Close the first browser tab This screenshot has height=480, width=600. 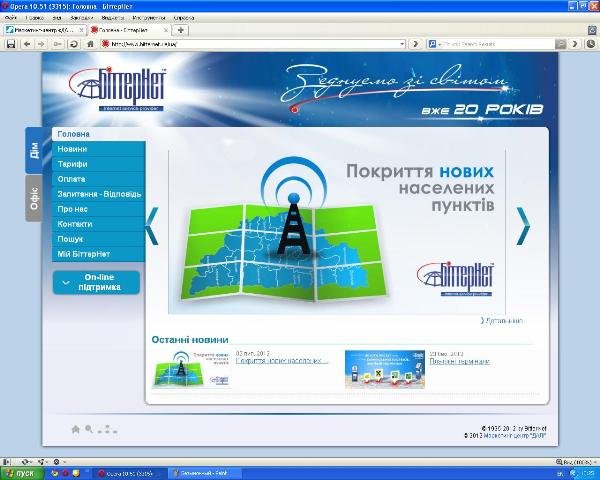point(81,30)
